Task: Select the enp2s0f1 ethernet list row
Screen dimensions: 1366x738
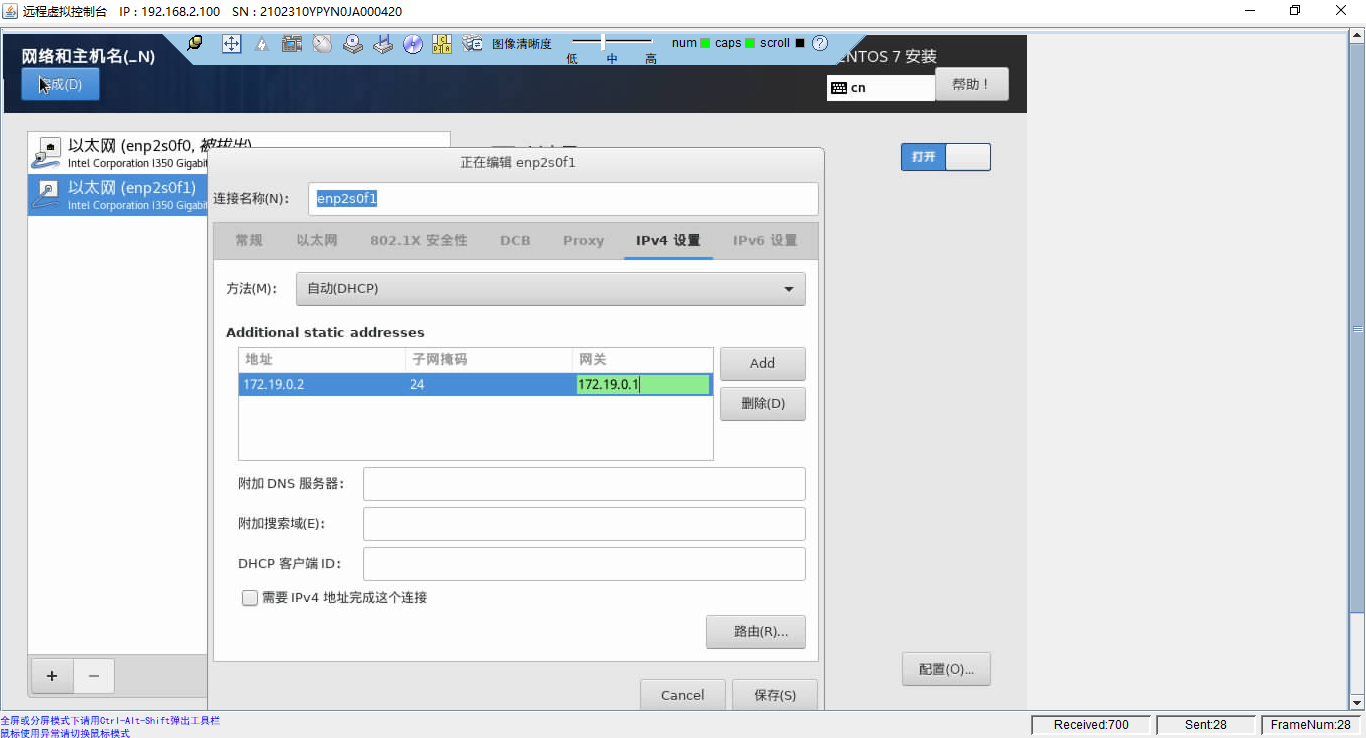Action: point(118,194)
